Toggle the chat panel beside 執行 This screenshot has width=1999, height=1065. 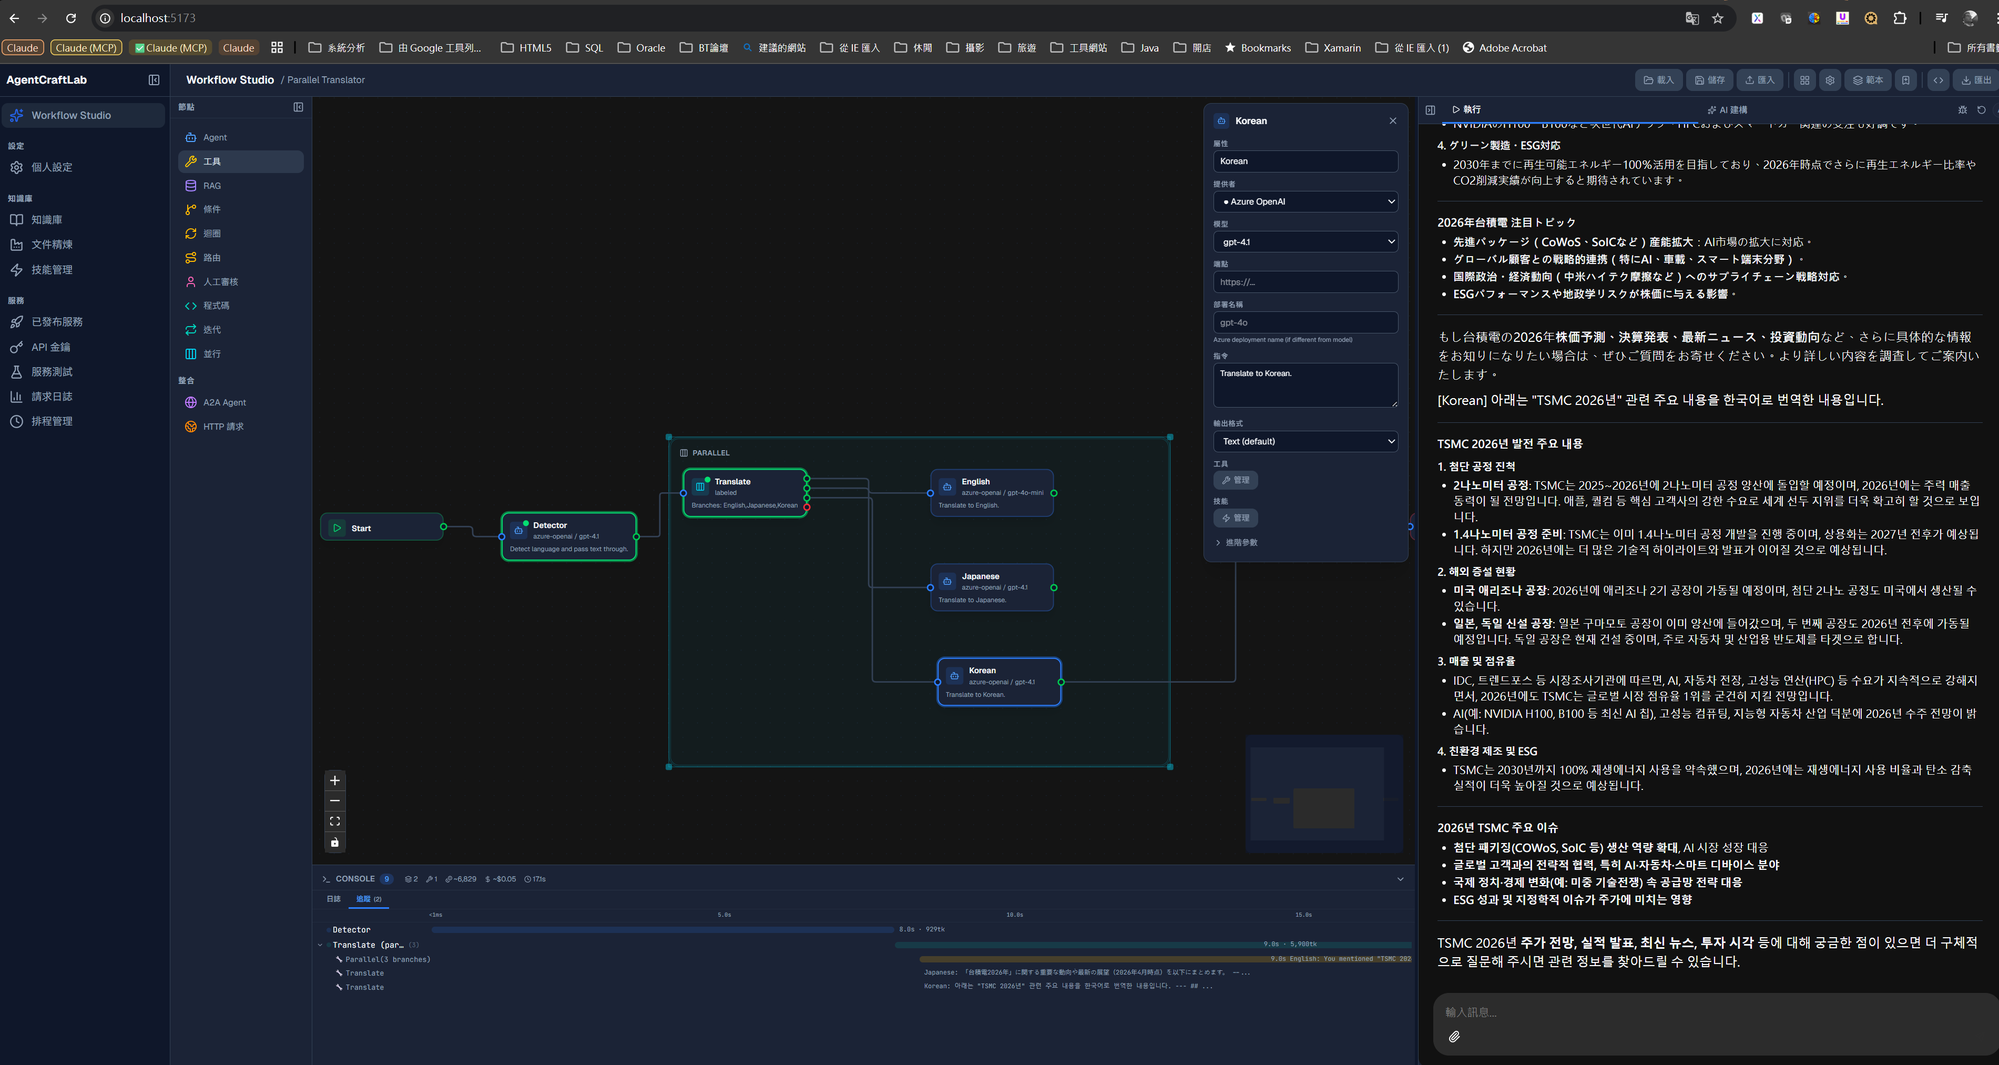[x=1430, y=110]
